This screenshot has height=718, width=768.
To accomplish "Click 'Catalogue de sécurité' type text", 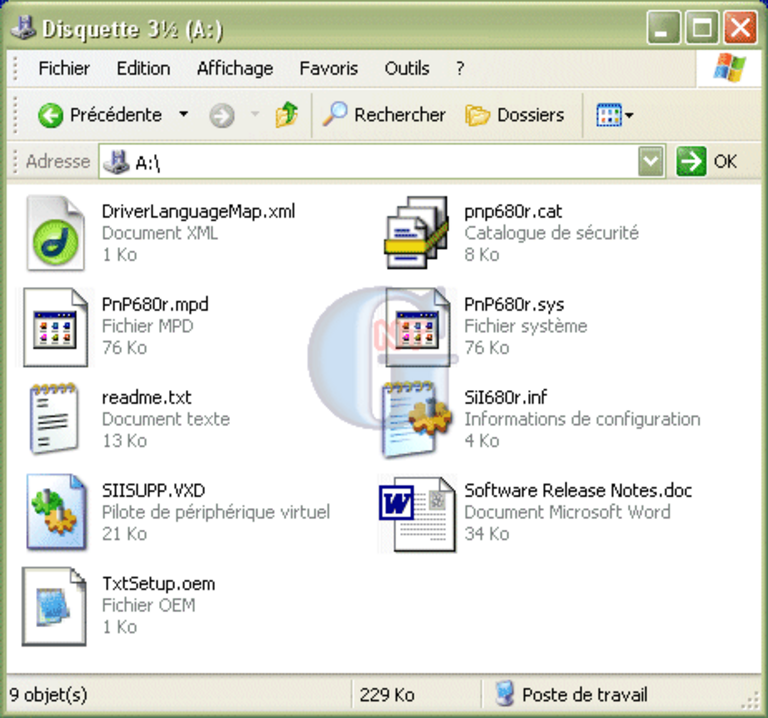I will coord(552,233).
